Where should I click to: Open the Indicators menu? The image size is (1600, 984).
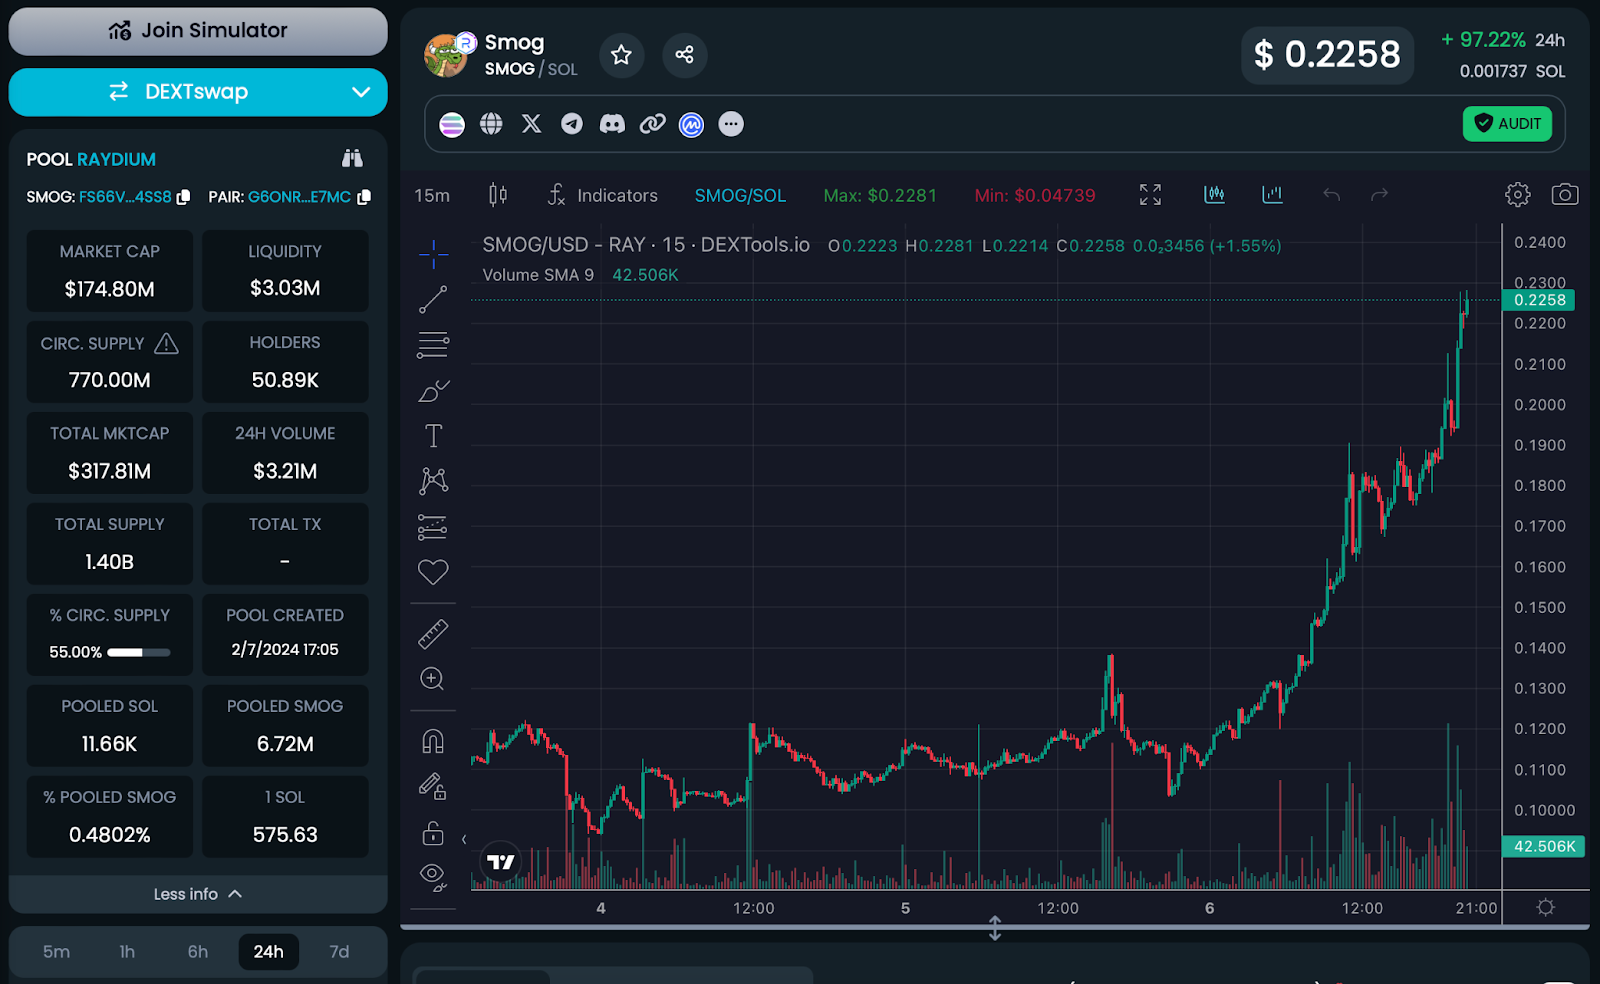603,195
